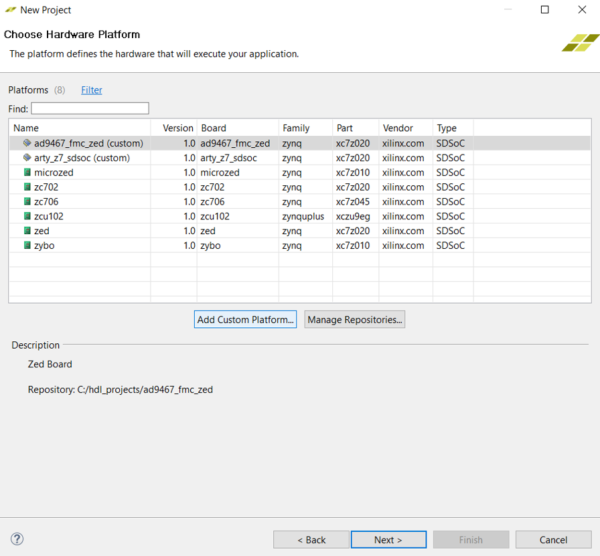Click the ad9467_fmc_zed custom platform icon
The image size is (600, 556).
click(x=27, y=143)
